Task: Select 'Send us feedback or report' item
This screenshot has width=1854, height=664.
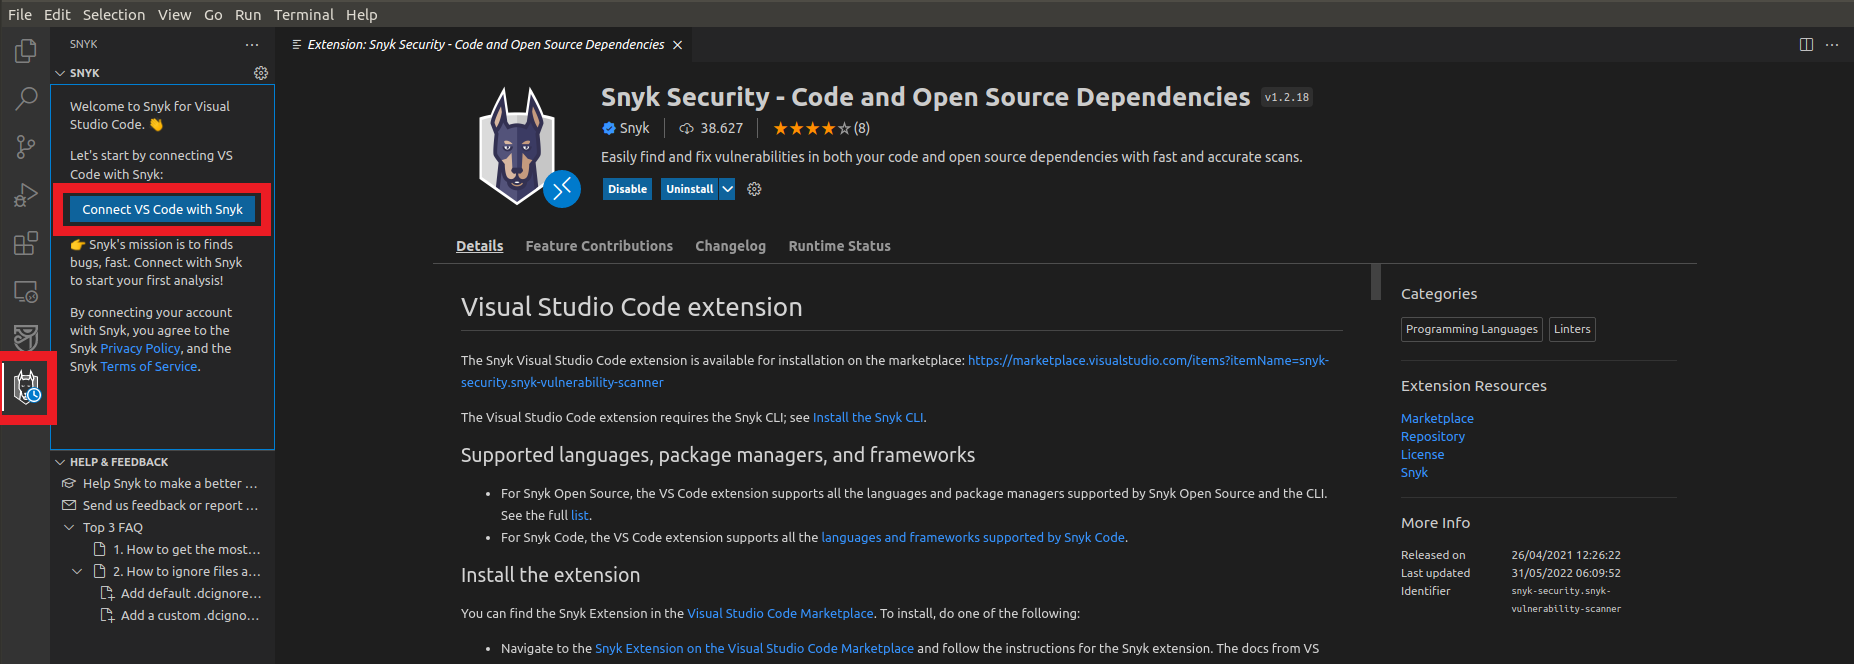Action: click(163, 505)
